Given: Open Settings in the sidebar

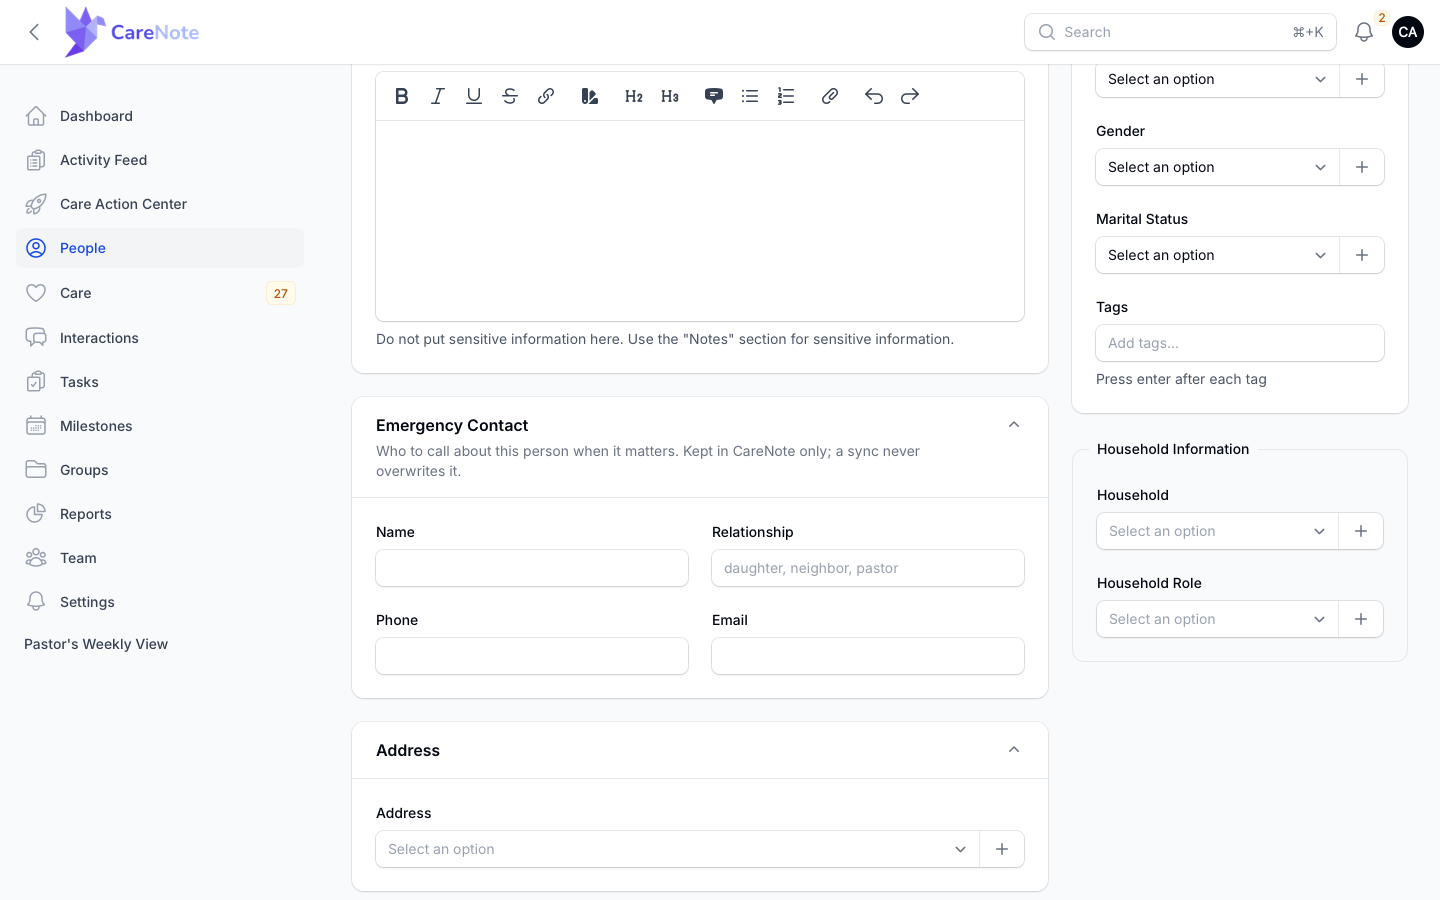Looking at the screenshot, I should pos(160,602).
